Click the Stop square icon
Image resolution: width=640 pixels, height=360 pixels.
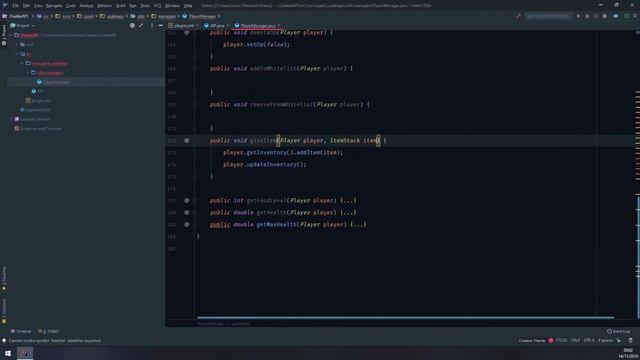(x=604, y=16)
